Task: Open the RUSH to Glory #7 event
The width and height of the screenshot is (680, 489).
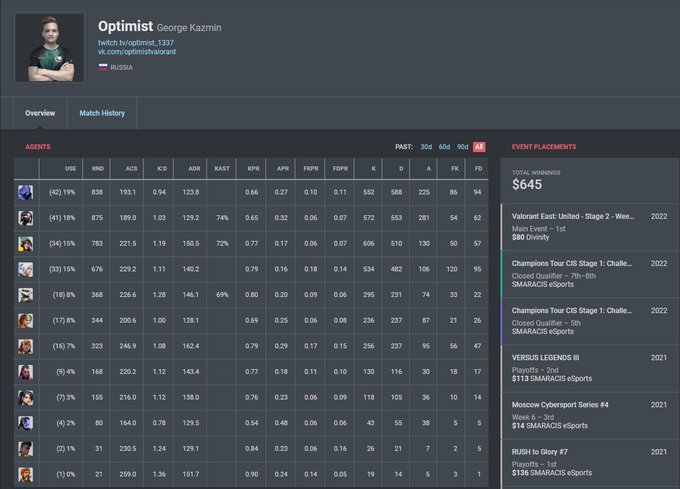Action: click(590, 463)
